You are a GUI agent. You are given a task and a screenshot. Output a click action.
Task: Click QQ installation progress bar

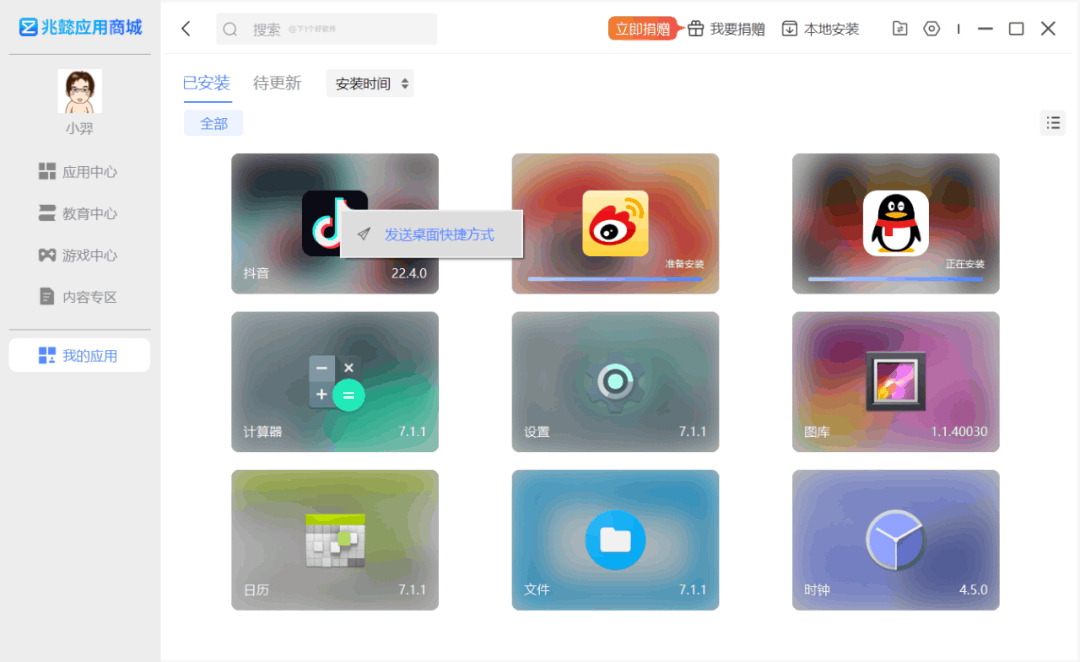pyautogui.click(x=895, y=279)
